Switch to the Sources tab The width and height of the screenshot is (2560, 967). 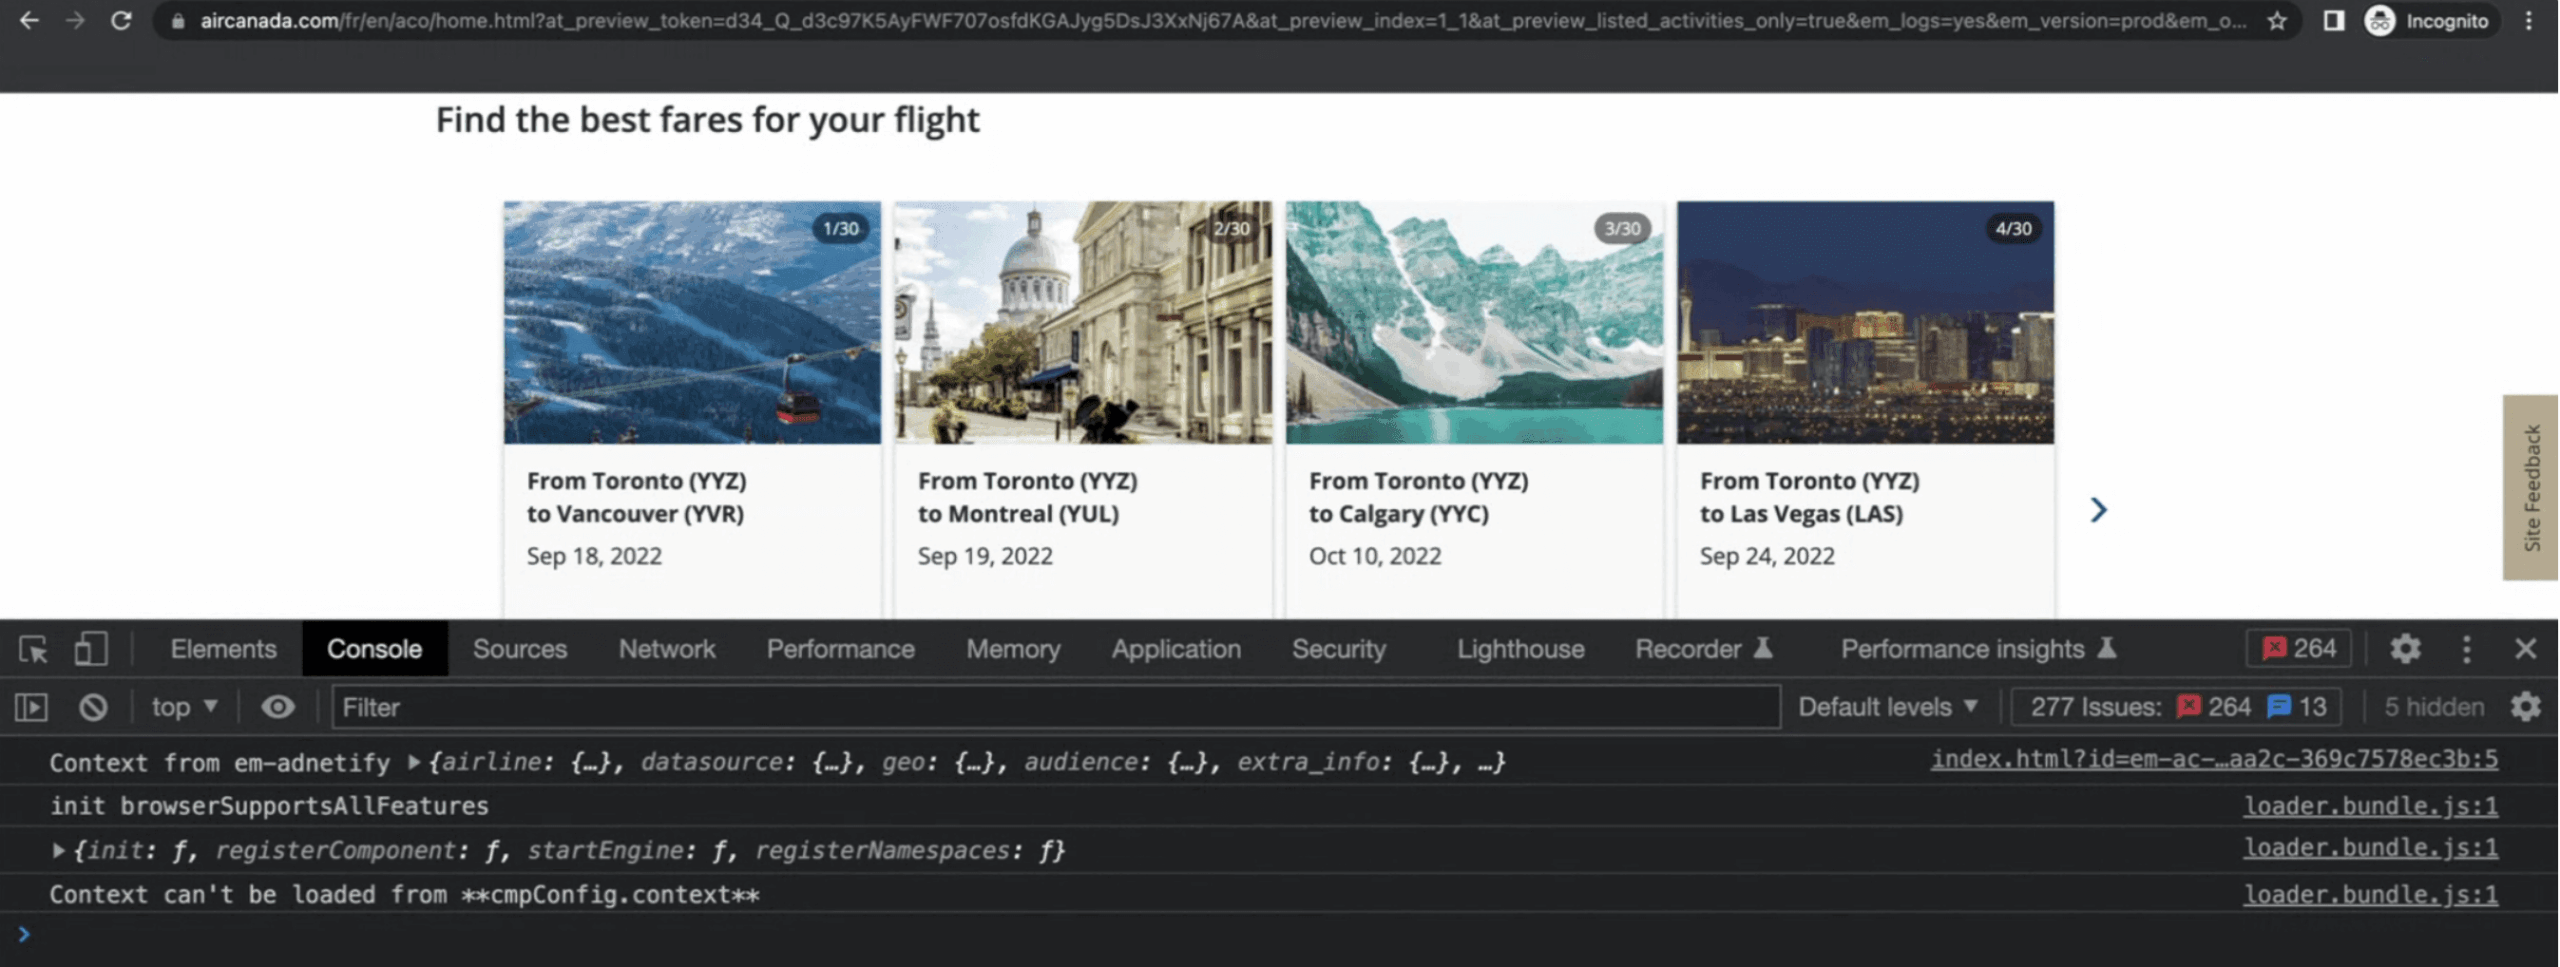(520, 649)
